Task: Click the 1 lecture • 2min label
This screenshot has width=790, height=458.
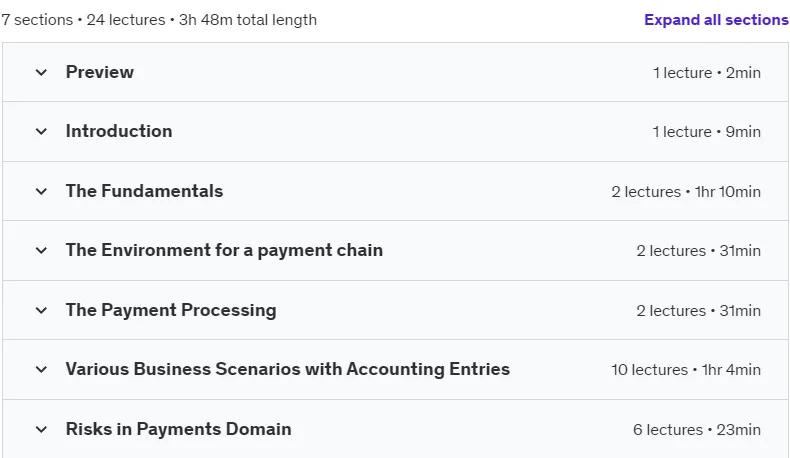Action: 706,73
